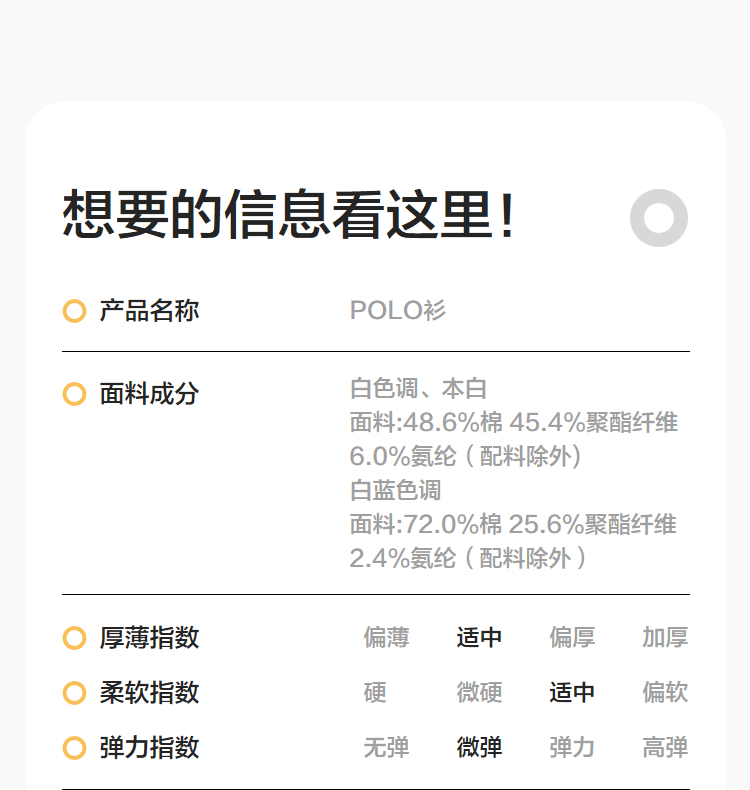Click the yellow circle beside 厚薄指数
This screenshot has width=750, height=790.
click(x=74, y=638)
